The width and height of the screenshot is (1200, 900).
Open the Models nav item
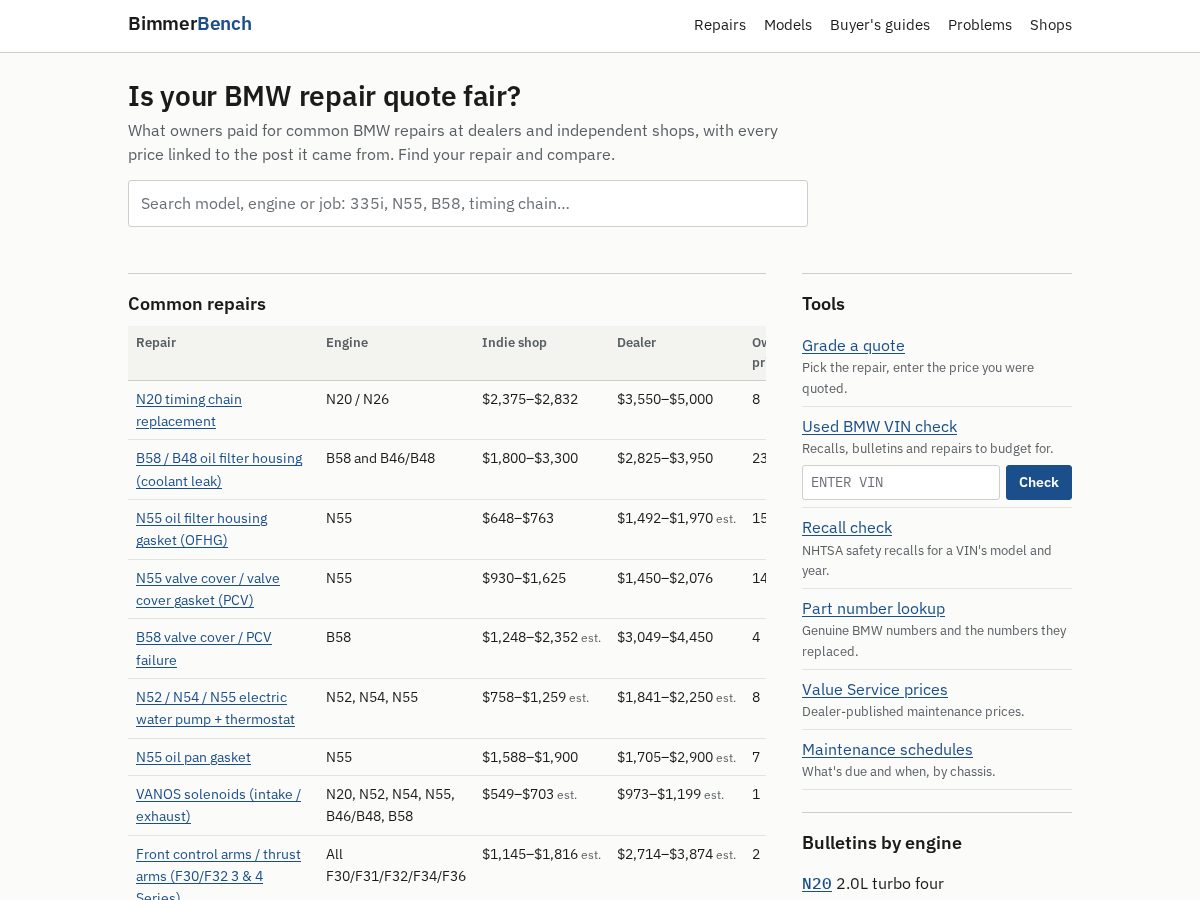pyautogui.click(x=788, y=25)
